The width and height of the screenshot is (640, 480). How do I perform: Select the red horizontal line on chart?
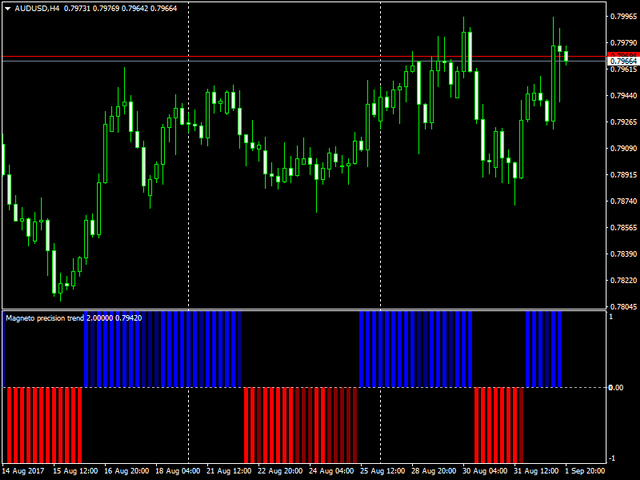(304, 56)
